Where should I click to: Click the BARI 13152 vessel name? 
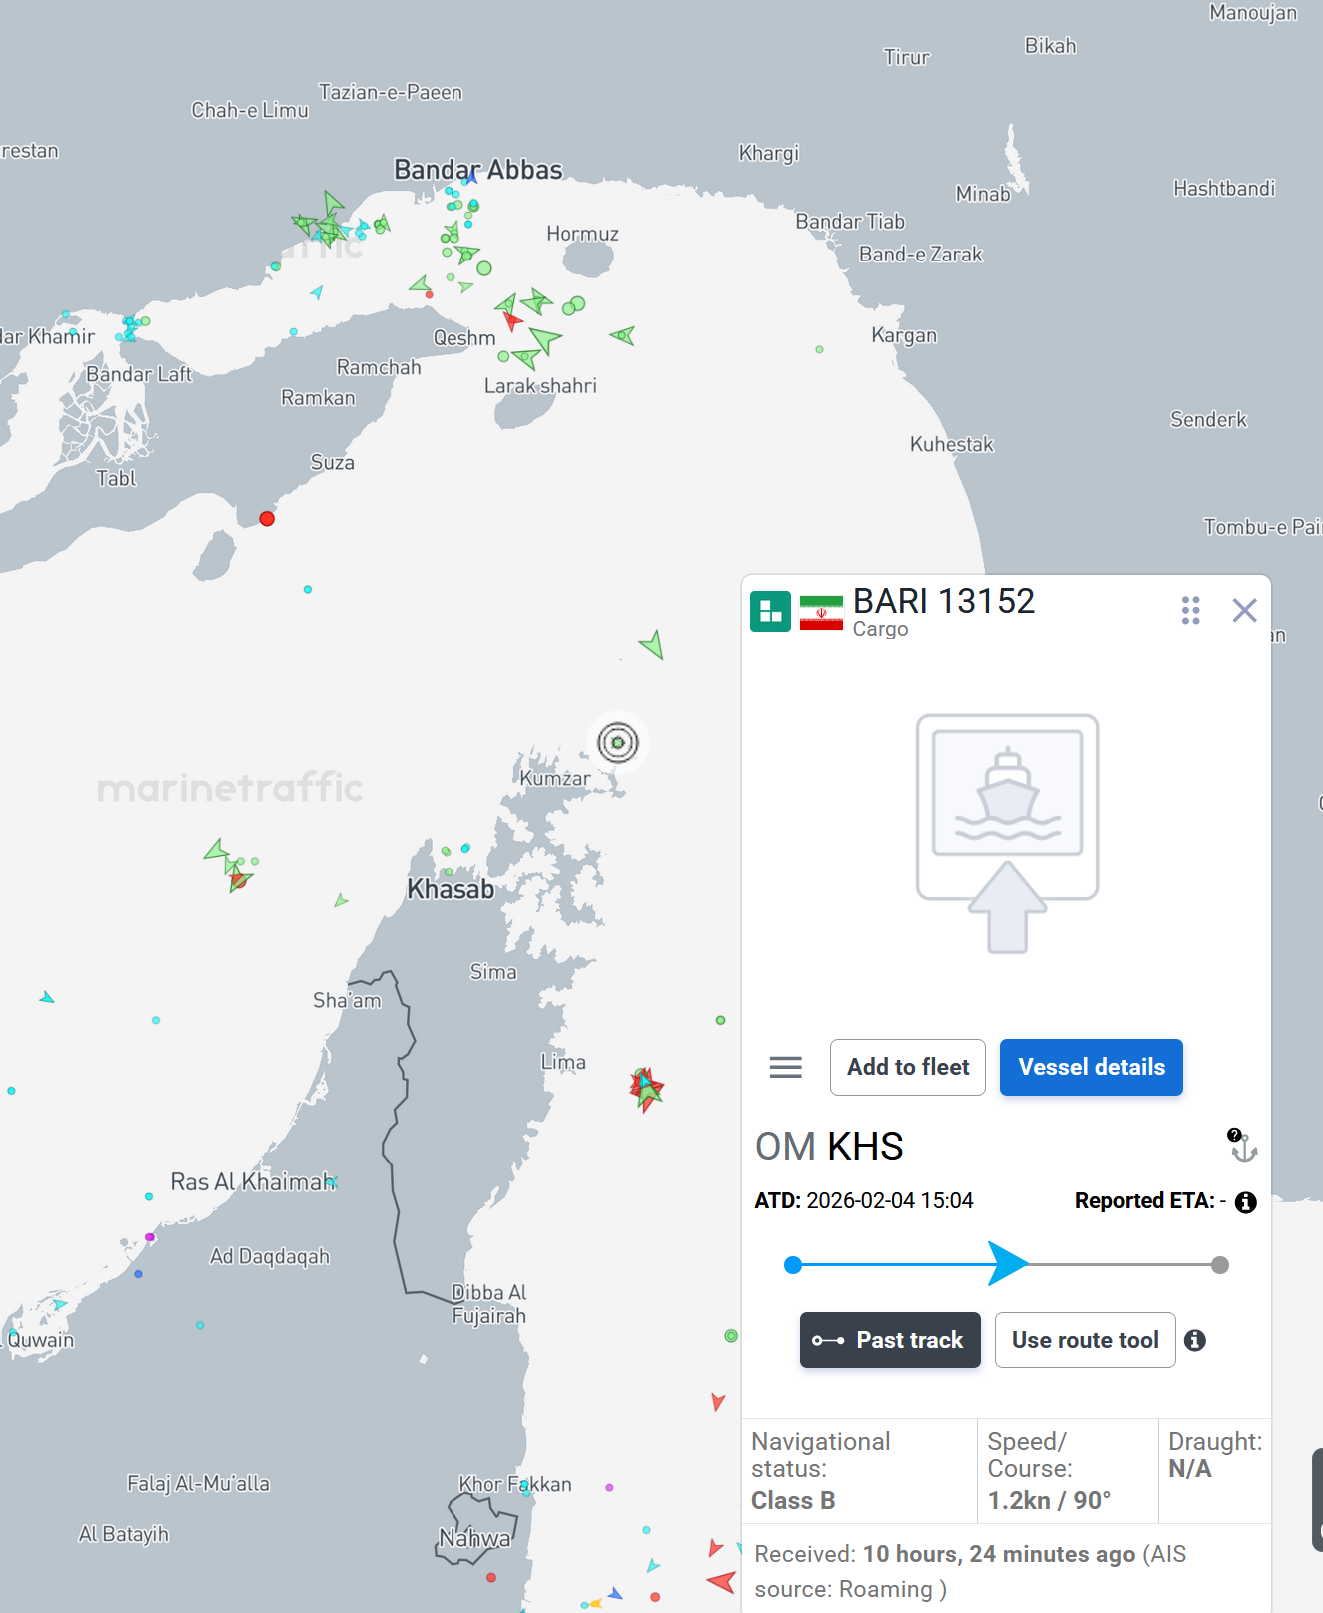click(944, 601)
